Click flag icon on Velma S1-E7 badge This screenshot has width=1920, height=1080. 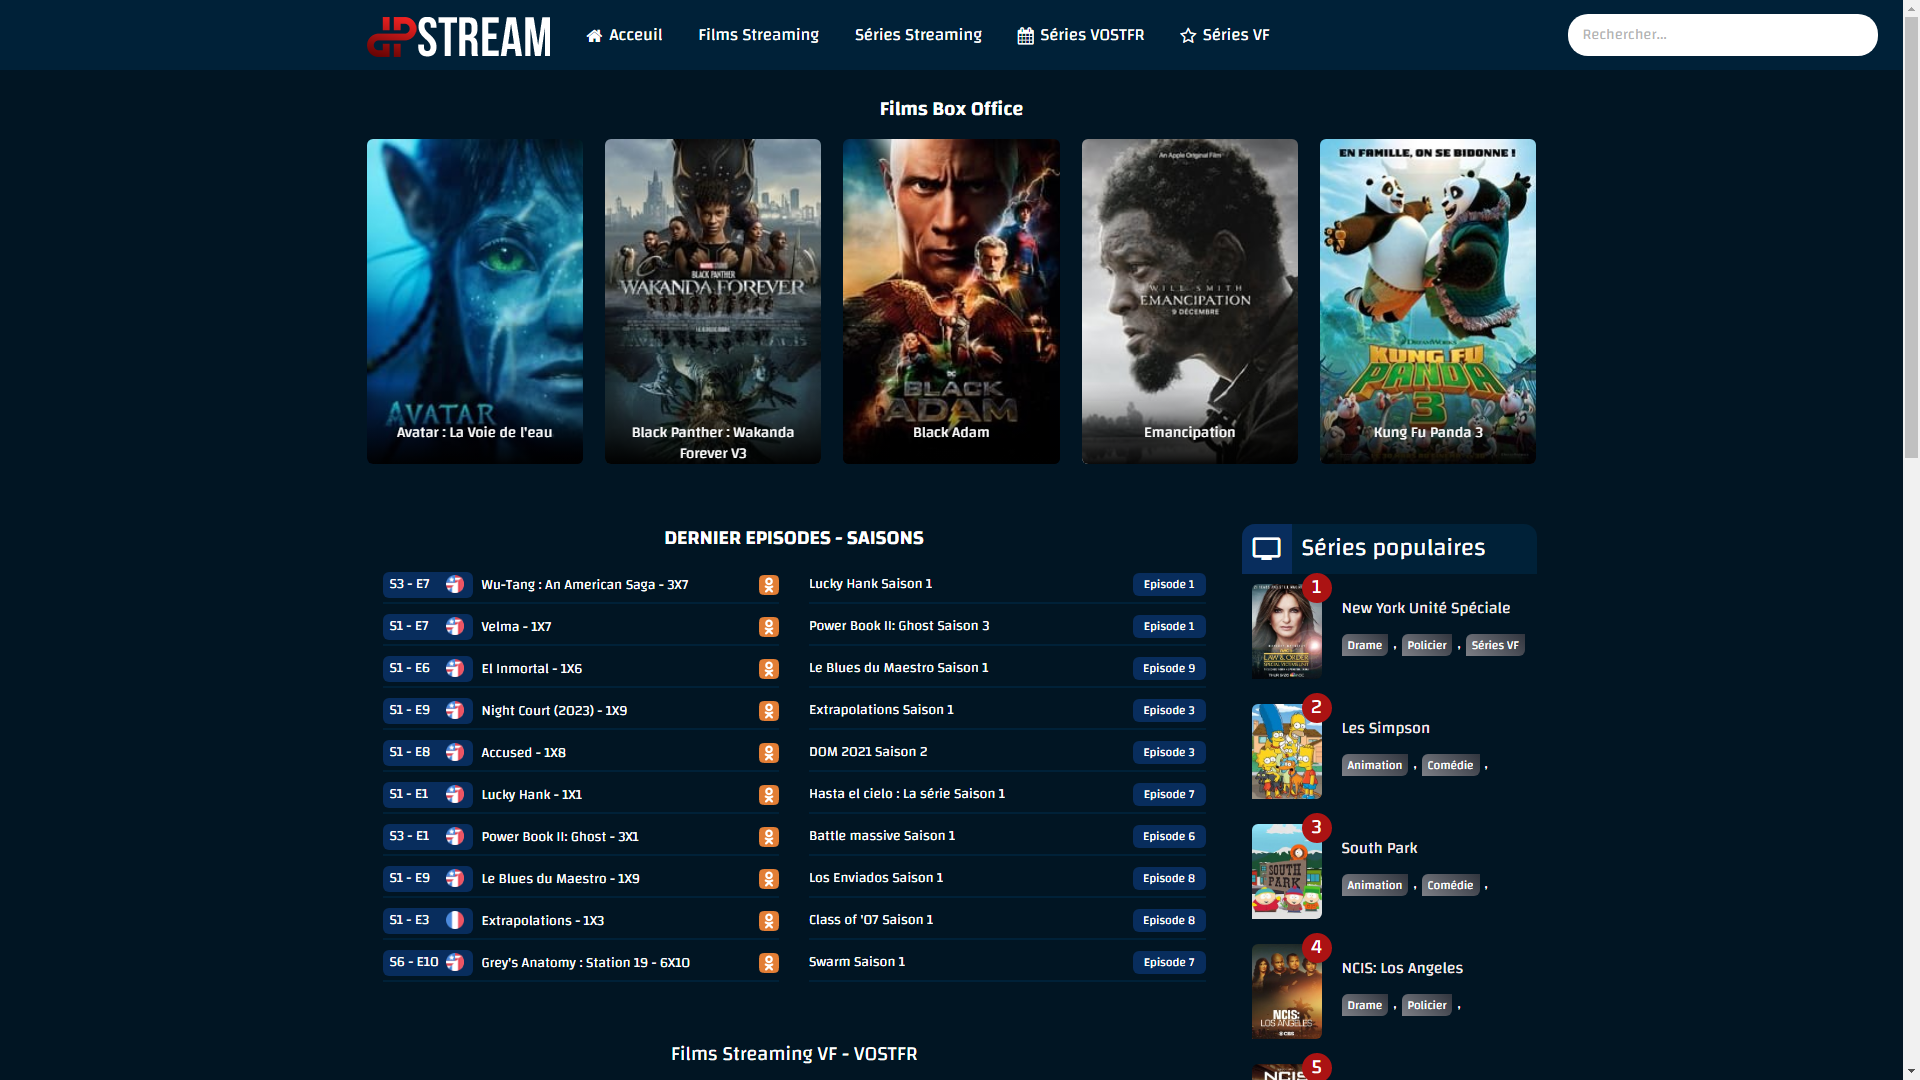point(455,626)
